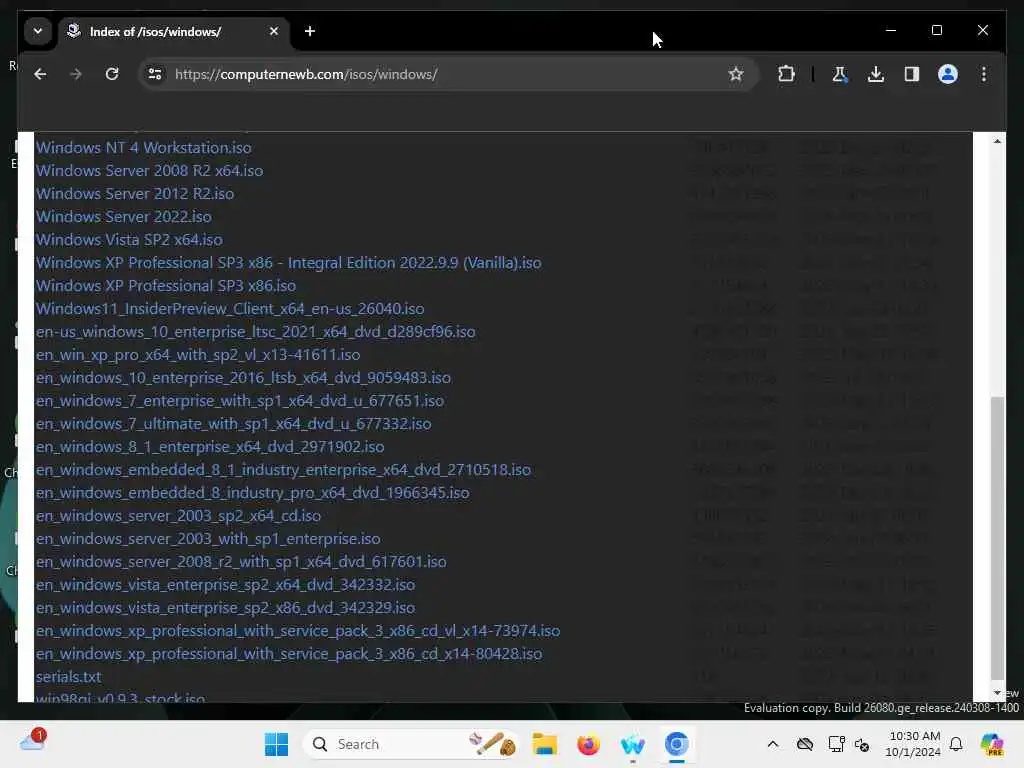1024x768 pixels.
Task: Open Windows11_InsiderPreview_Client_x64 26040 link
Action: [230, 308]
